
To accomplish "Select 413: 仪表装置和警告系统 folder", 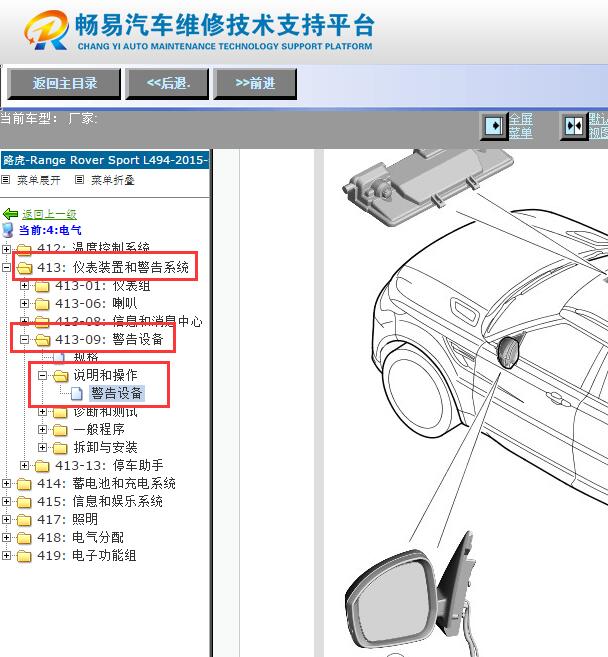I will tap(113, 267).
